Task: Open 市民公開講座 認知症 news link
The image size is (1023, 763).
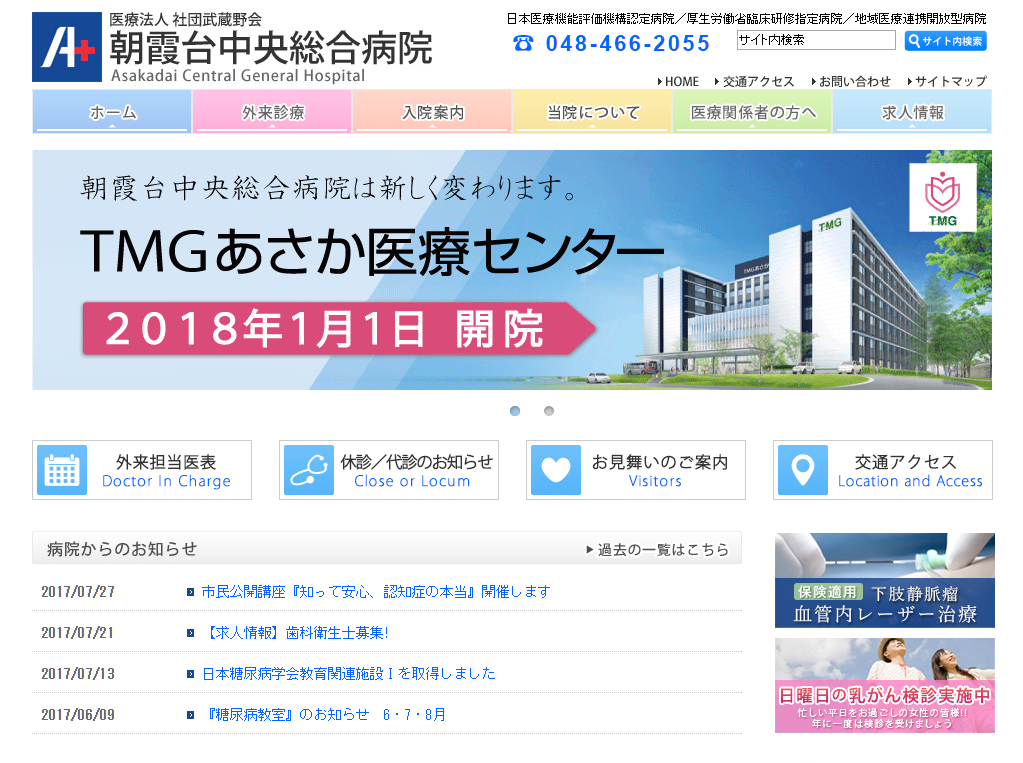Action: pyautogui.click(x=376, y=592)
